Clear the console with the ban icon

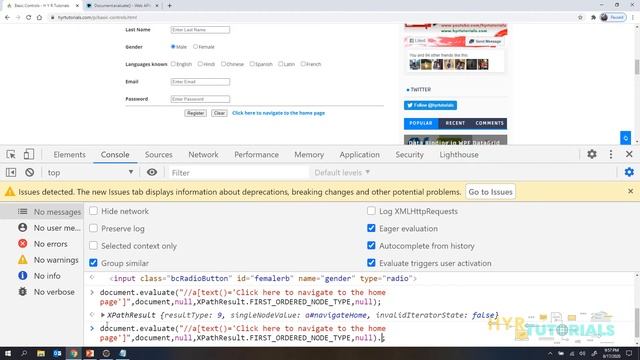[29, 172]
